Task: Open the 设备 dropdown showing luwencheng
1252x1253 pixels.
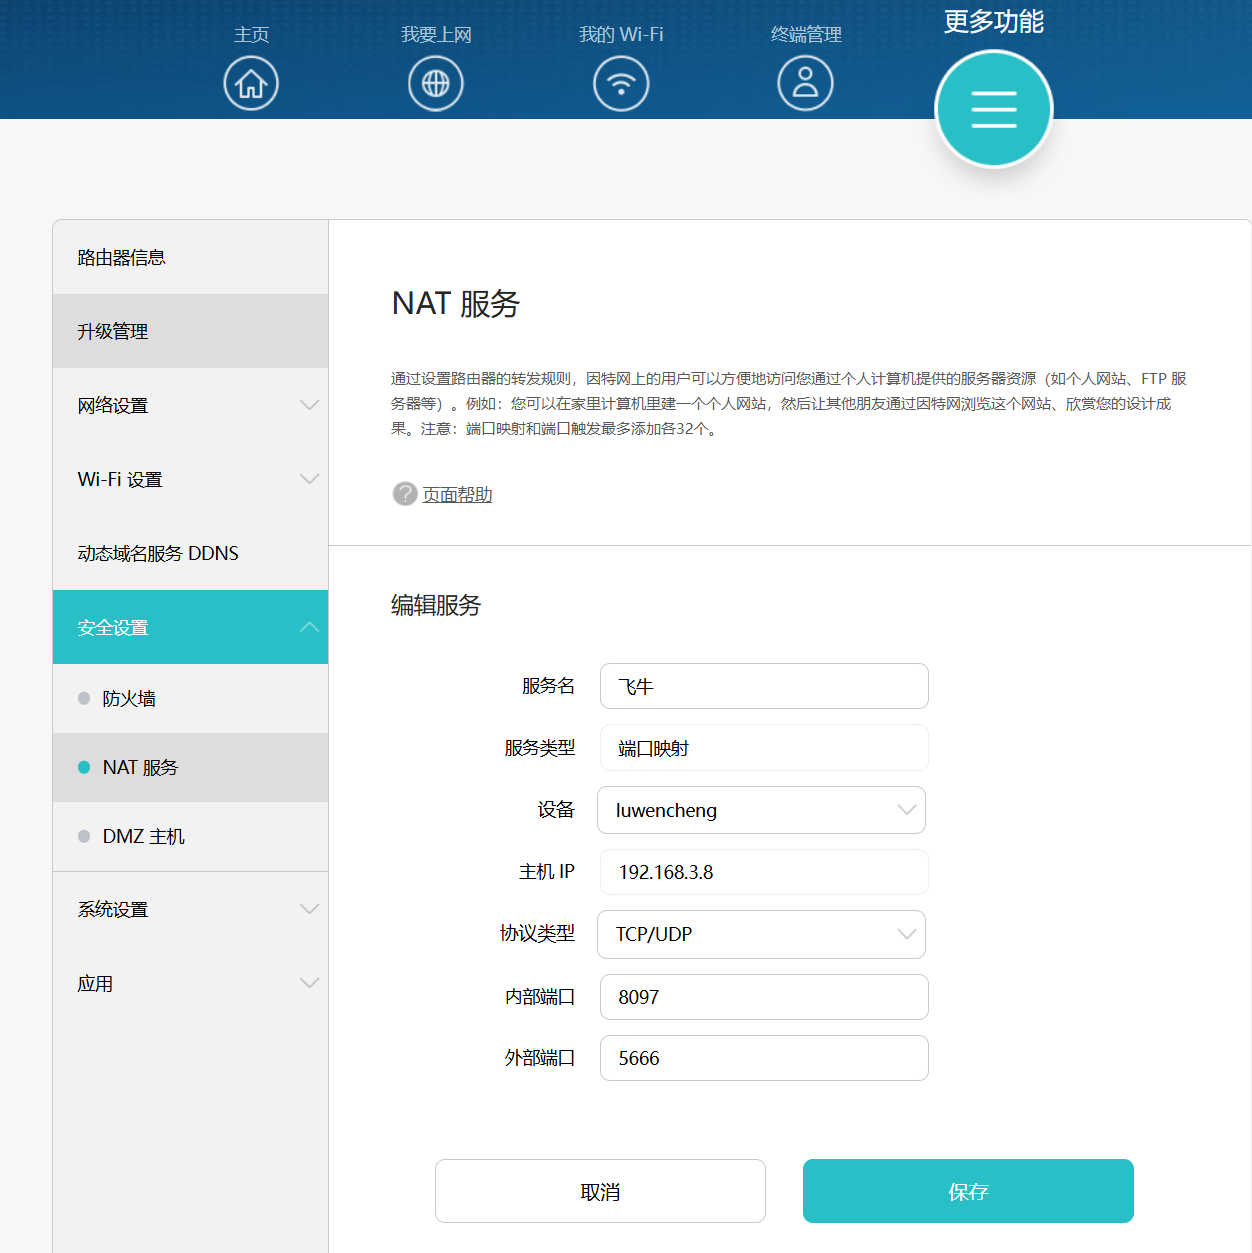Action: tap(761, 810)
